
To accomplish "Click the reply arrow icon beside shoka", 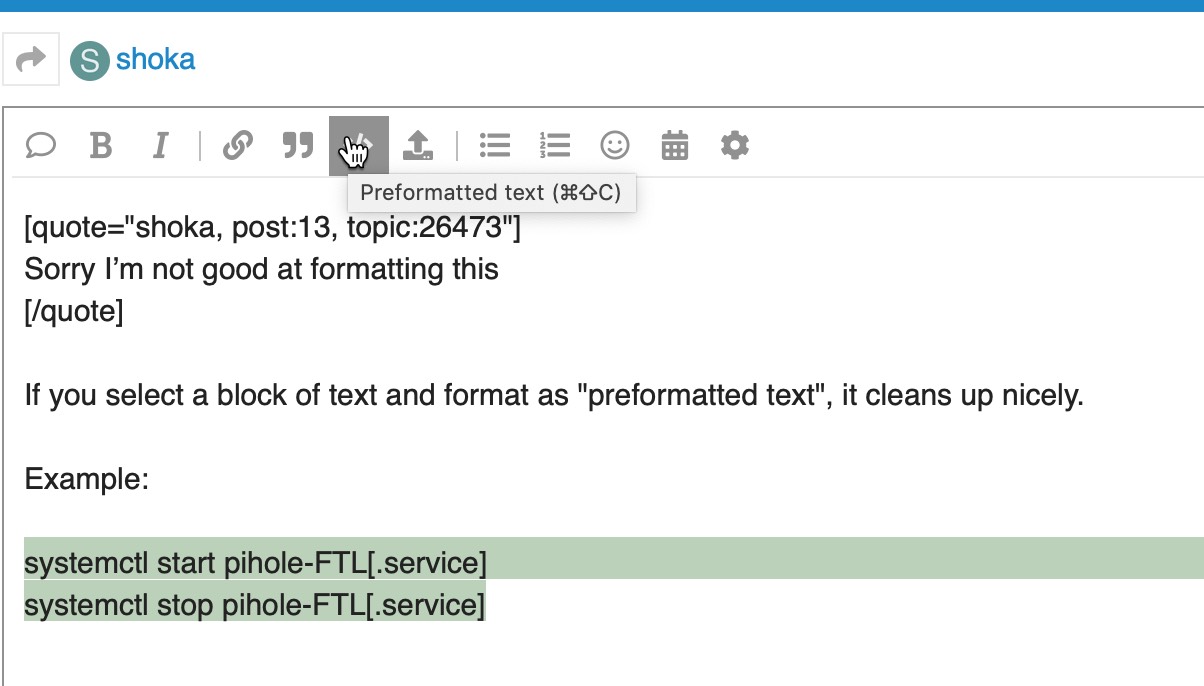I will pyautogui.click(x=32, y=60).
